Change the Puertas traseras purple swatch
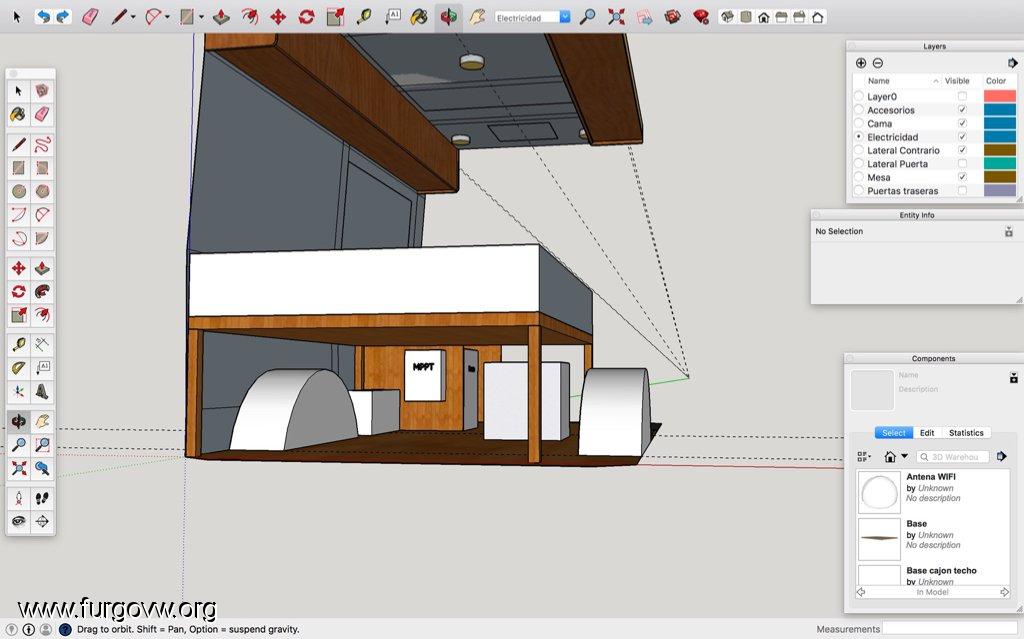Viewport: 1024px width, 639px height. coord(1000,191)
